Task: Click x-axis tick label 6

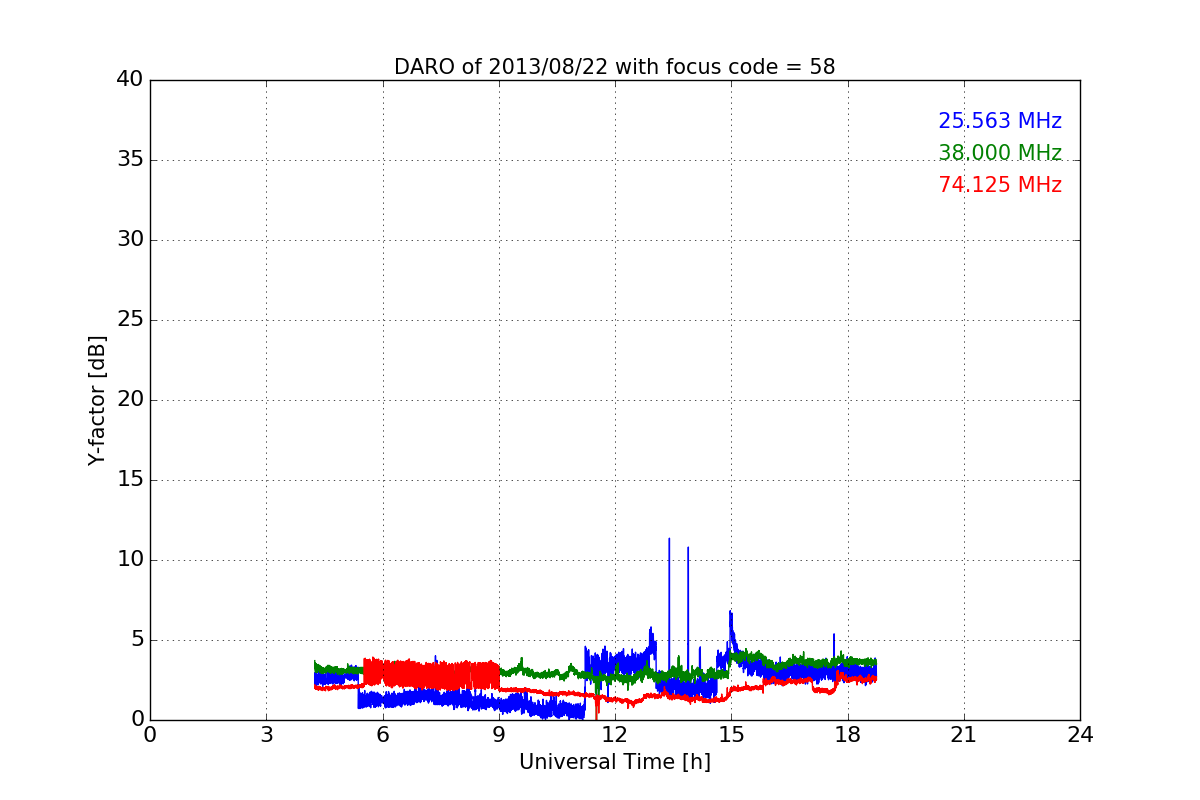Action: 382,735
